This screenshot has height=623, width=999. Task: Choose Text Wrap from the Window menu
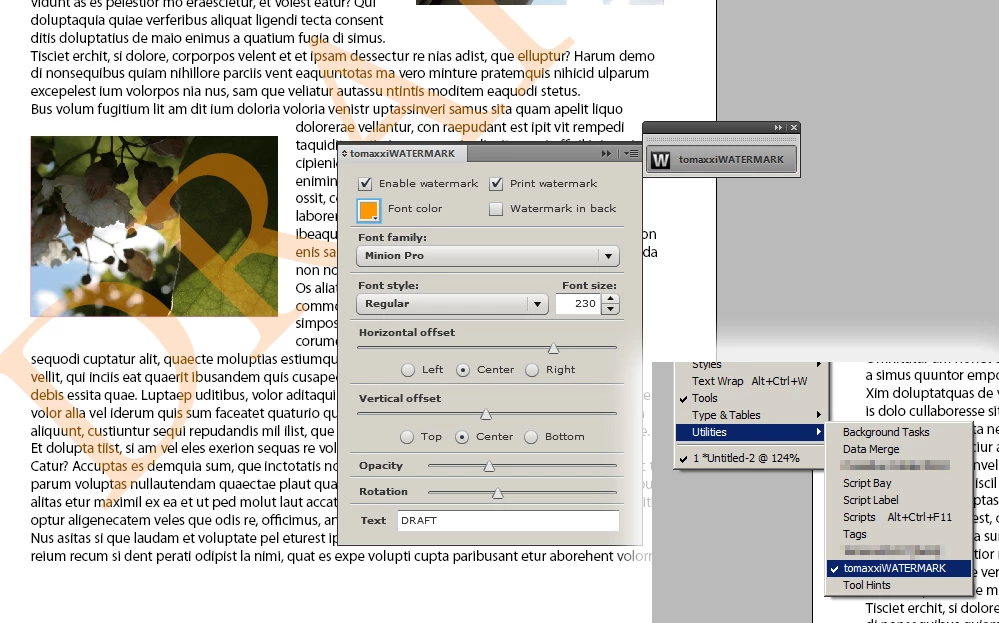tap(751, 381)
